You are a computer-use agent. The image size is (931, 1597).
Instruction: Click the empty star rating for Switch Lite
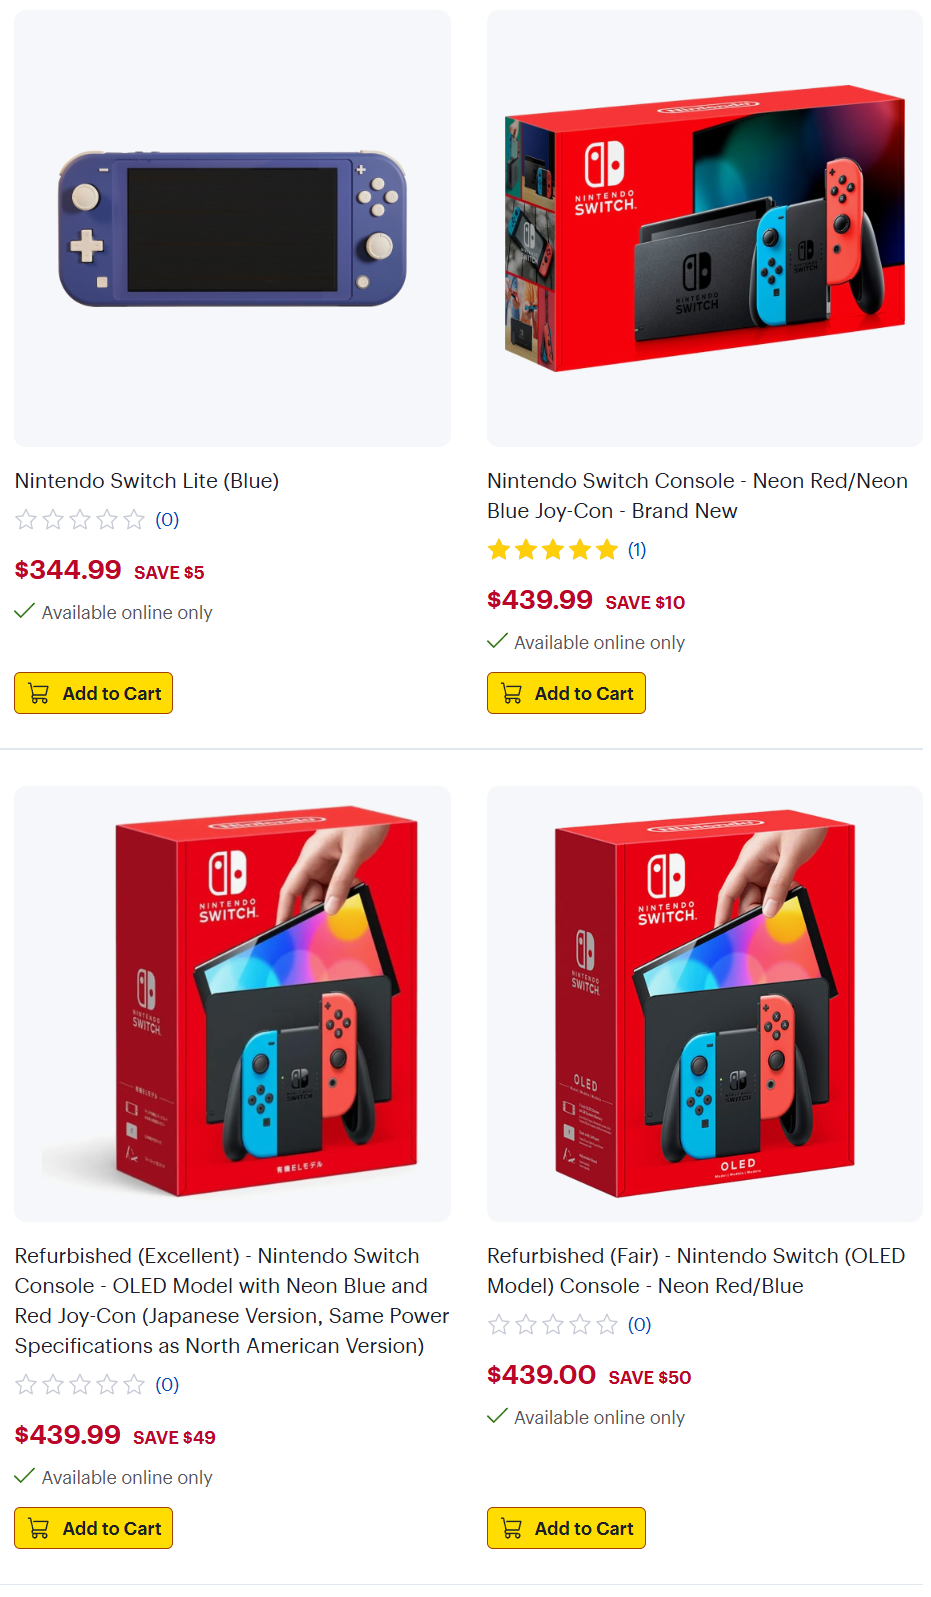pos(80,520)
